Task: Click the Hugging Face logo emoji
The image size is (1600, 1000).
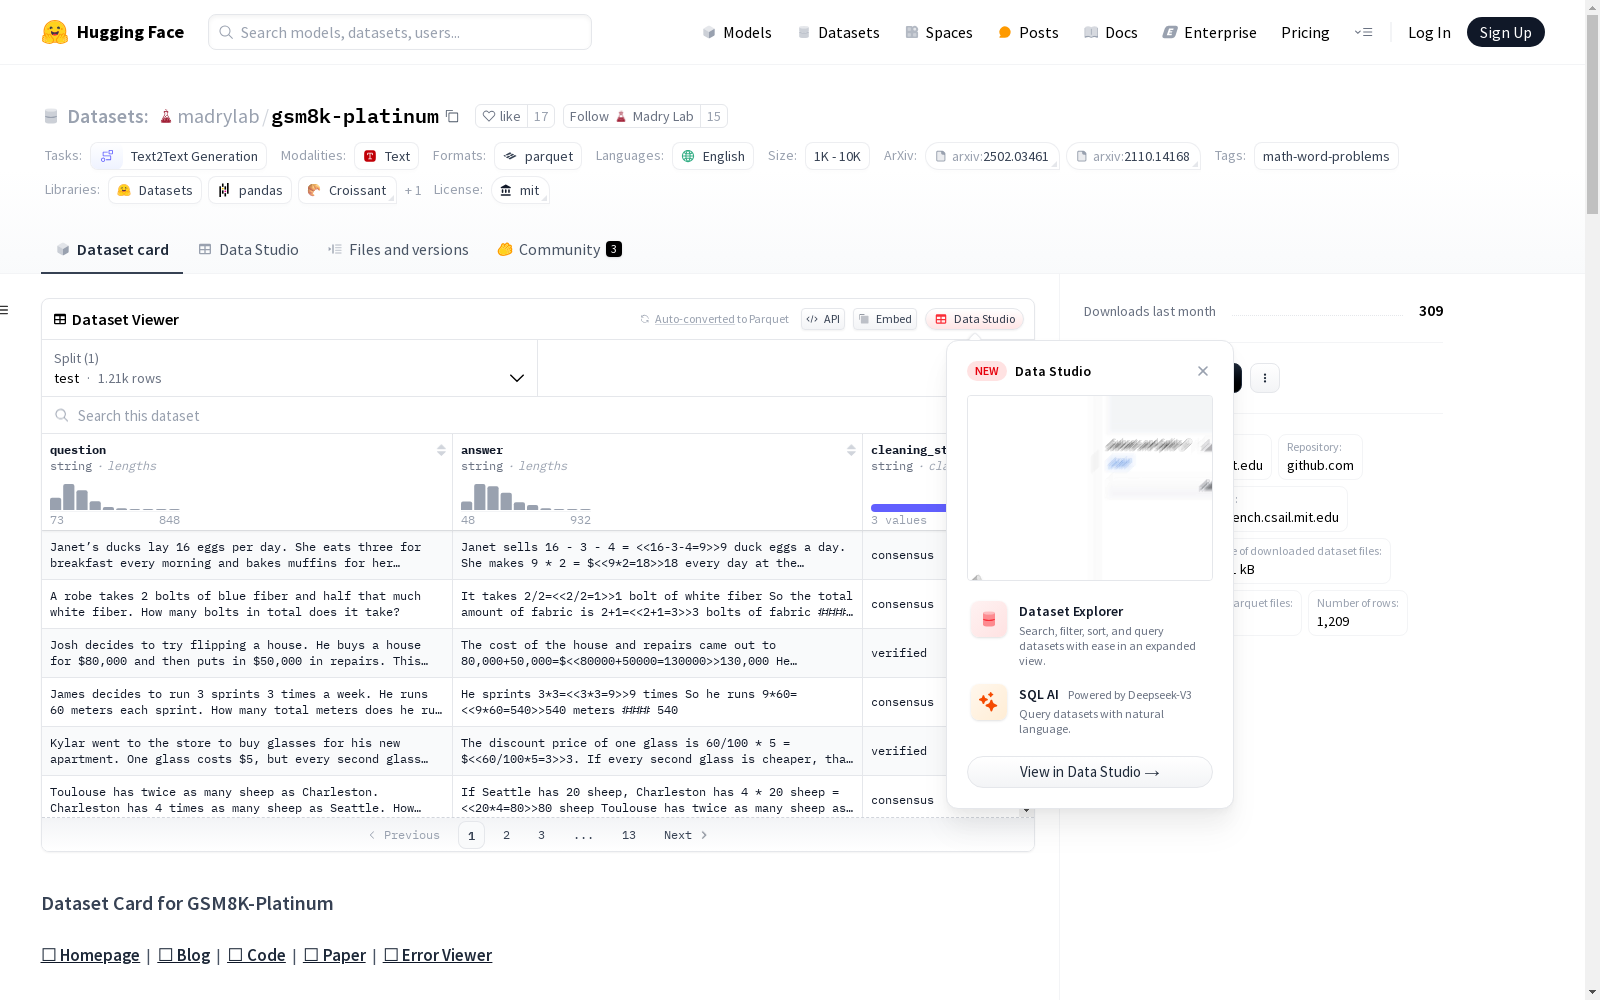Action: coord(55,32)
